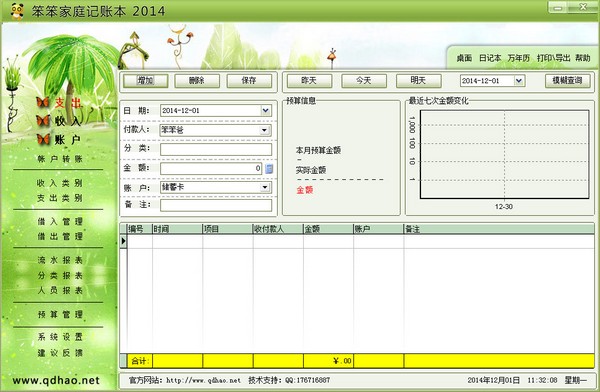The image size is (600, 392).
Task: Click the 12-30 axis label on chart
Action: tap(504, 207)
